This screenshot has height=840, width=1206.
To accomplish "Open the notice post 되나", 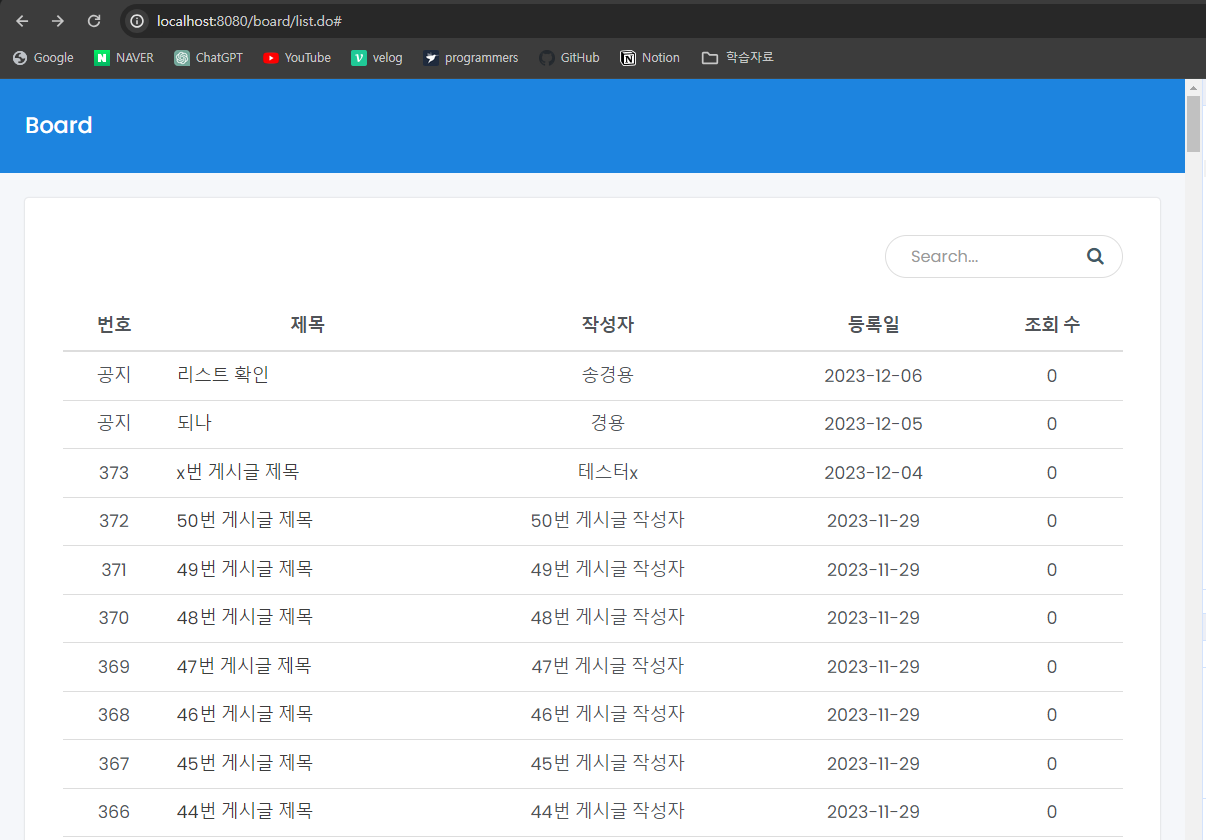I will (x=194, y=424).
